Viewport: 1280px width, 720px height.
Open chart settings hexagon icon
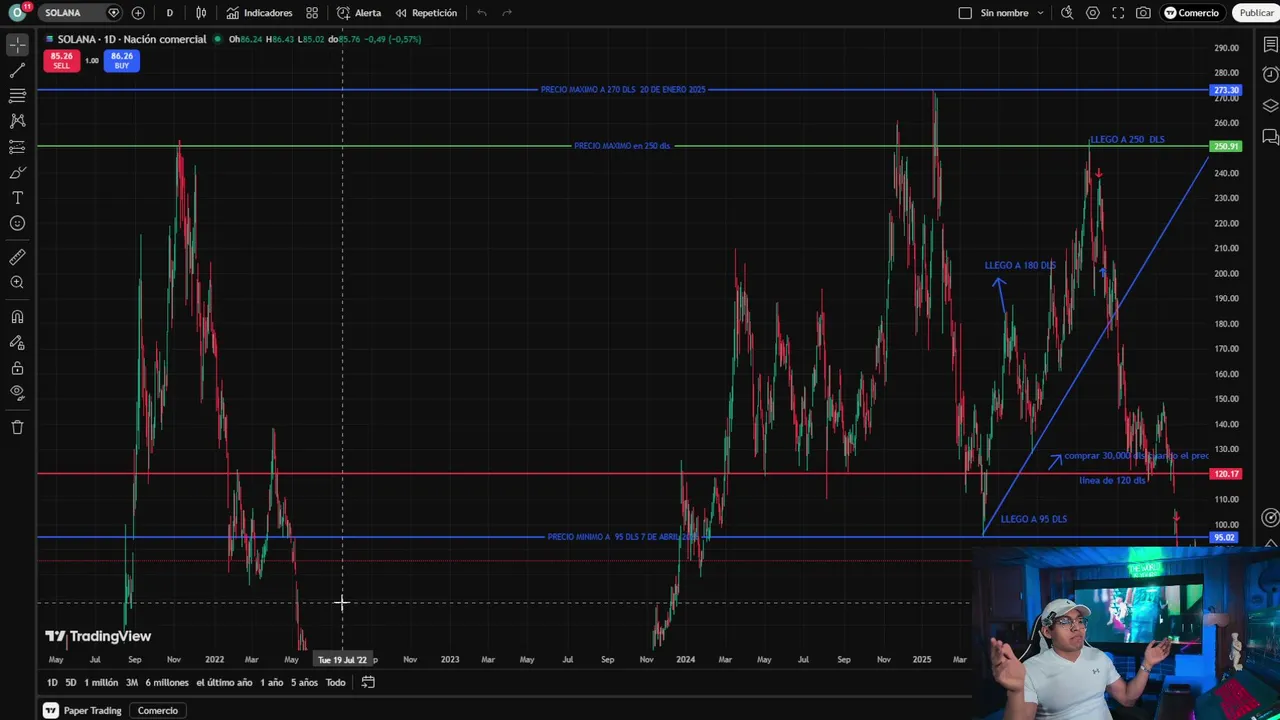(1093, 13)
